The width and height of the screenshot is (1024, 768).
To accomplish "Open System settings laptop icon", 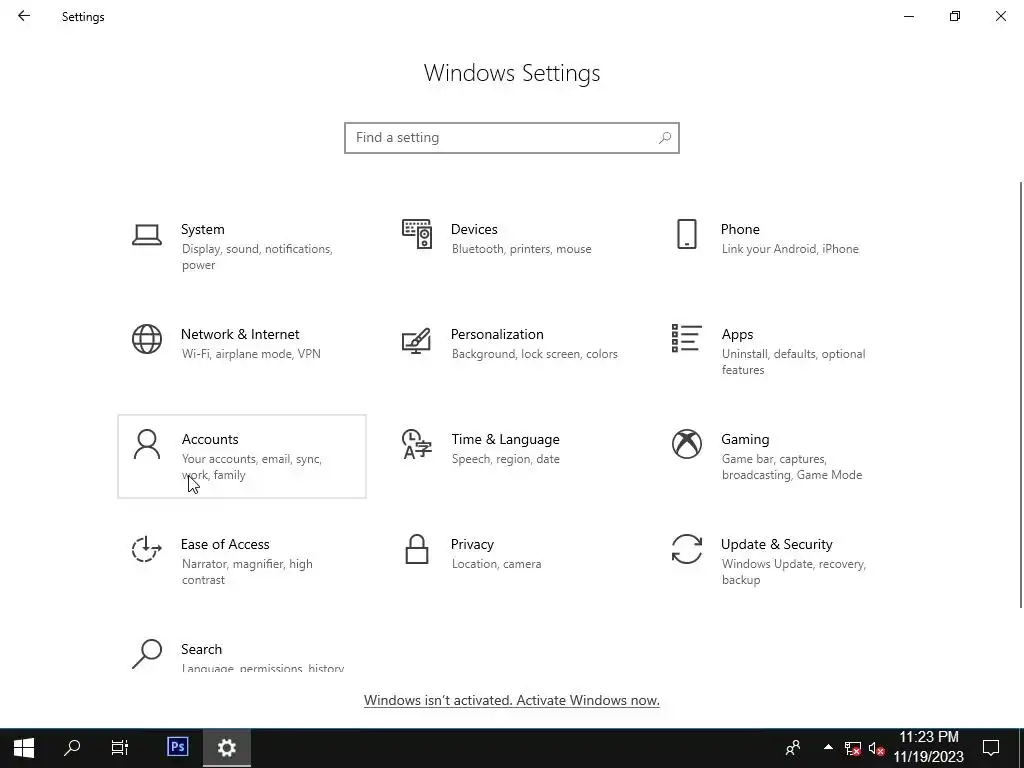I will point(146,235).
